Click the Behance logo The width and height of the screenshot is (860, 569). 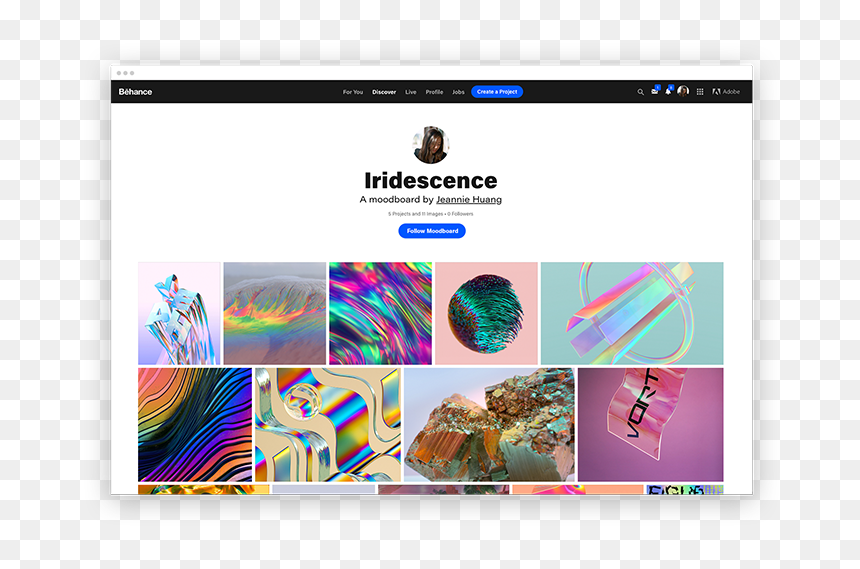135,92
